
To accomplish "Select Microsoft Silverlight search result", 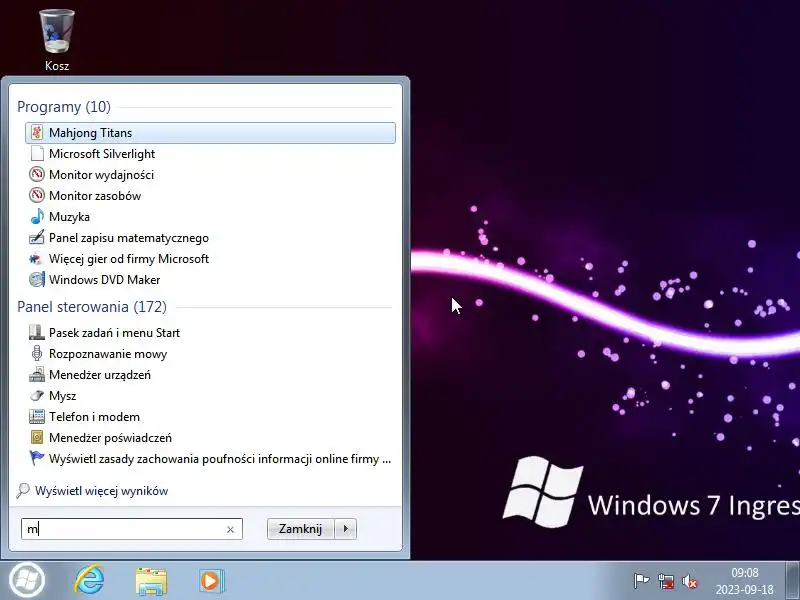I will pos(102,154).
